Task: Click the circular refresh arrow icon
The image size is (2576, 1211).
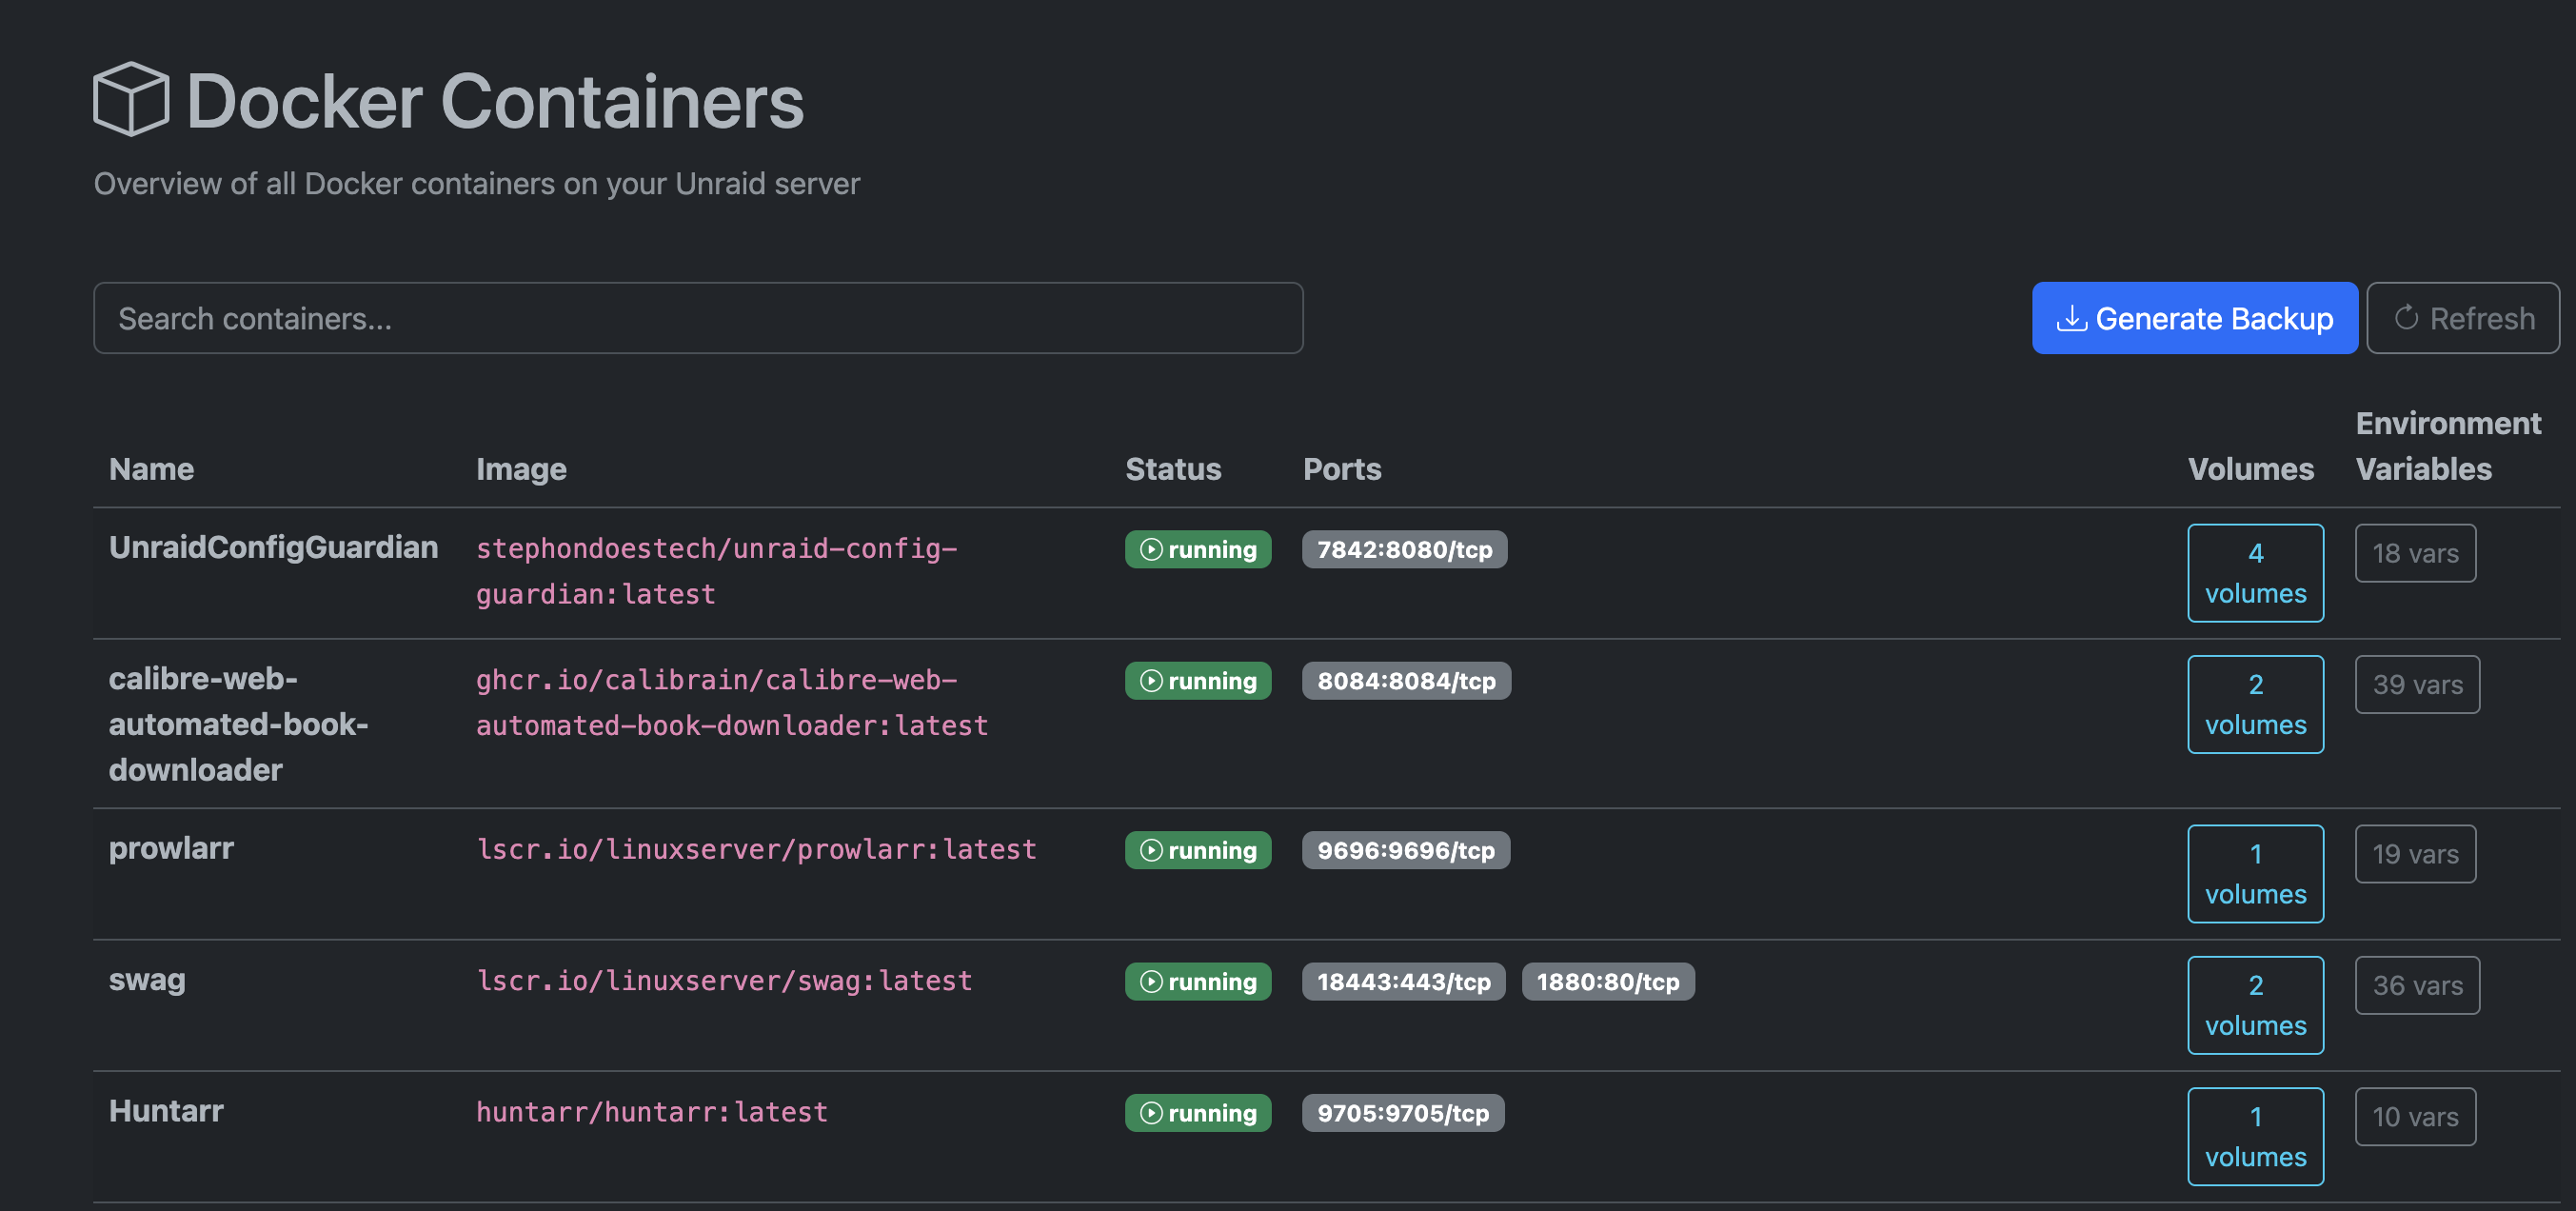Action: (2406, 318)
